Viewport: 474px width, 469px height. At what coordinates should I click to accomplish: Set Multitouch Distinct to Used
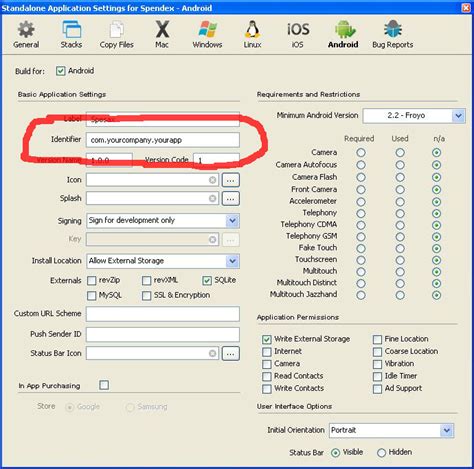pyautogui.click(x=400, y=283)
